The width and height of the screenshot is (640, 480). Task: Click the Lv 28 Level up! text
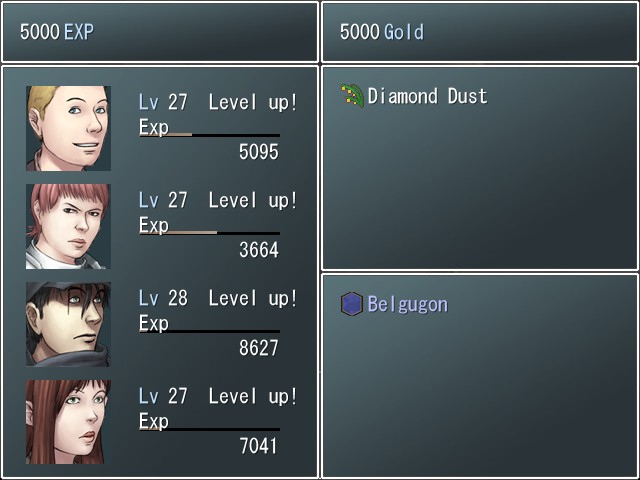(218, 298)
